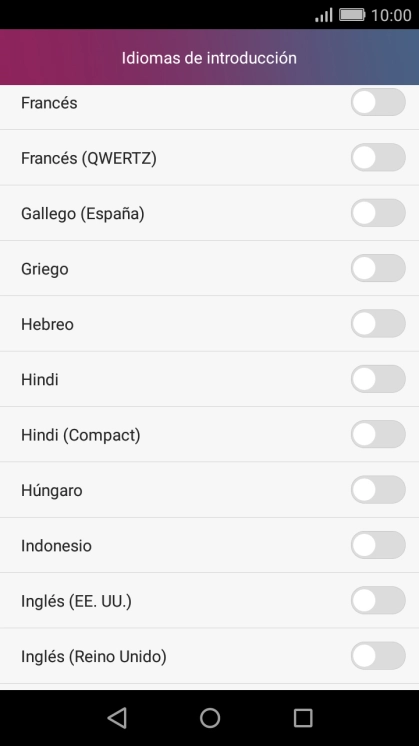
Task: Tap the Android home circle icon
Action: click(x=210, y=717)
